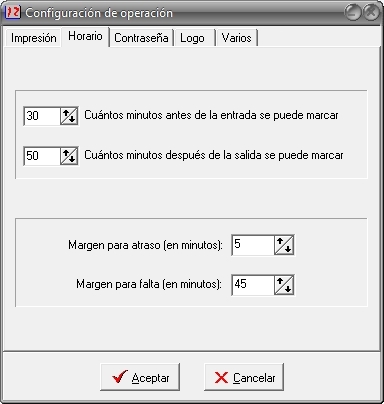The width and height of the screenshot is (384, 404).
Task: Click the Margen para atraso input field
Action: pyautogui.click(x=253, y=245)
